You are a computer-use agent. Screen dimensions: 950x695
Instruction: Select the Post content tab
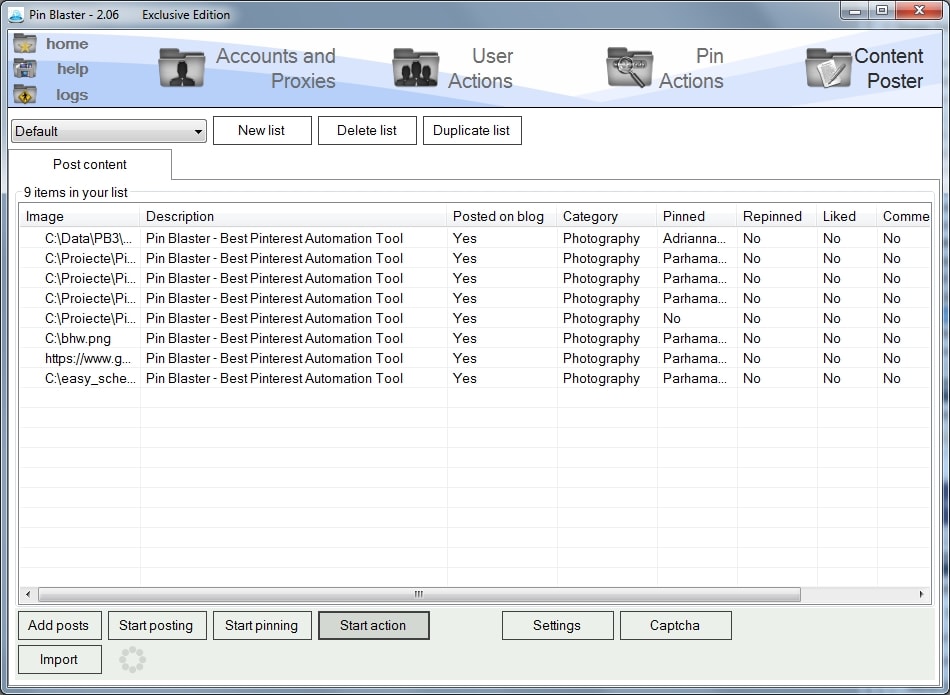point(90,165)
